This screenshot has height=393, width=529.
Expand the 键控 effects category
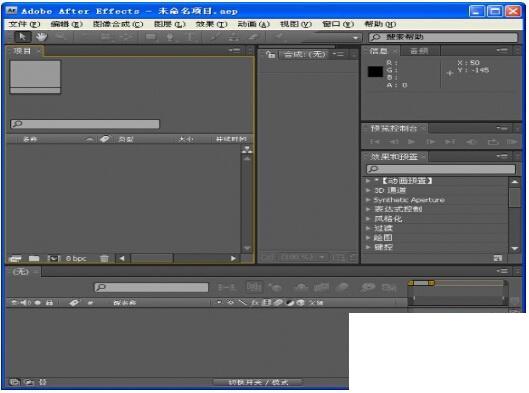[368, 247]
